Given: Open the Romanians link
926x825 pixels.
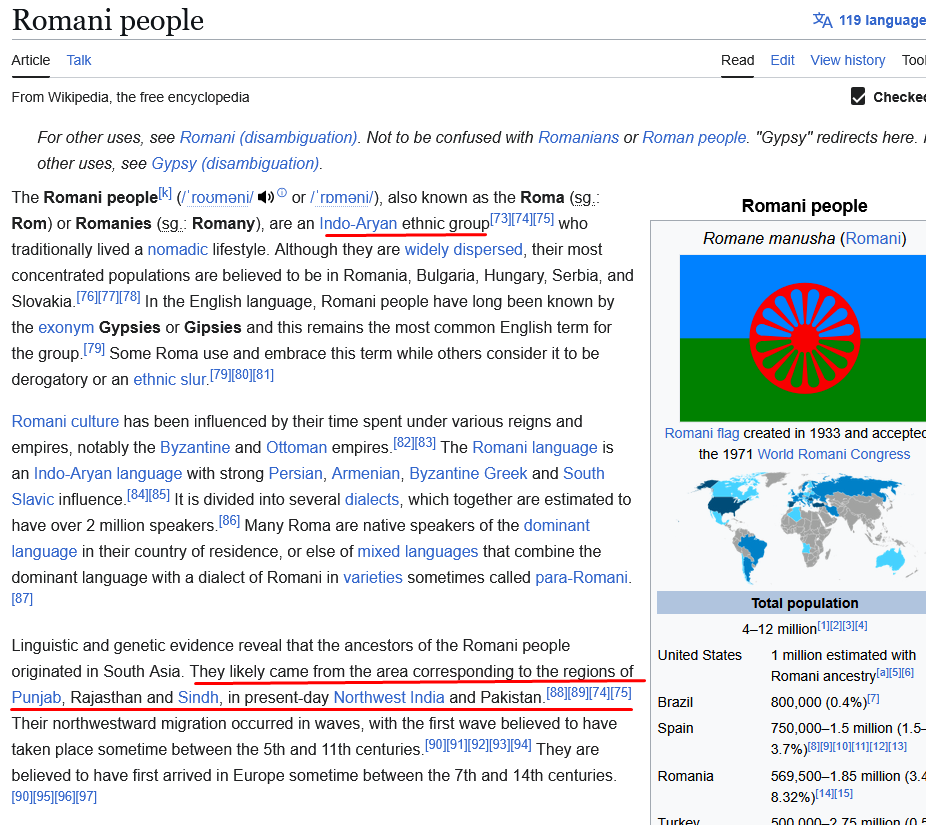Looking at the screenshot, I should point(578,138).
